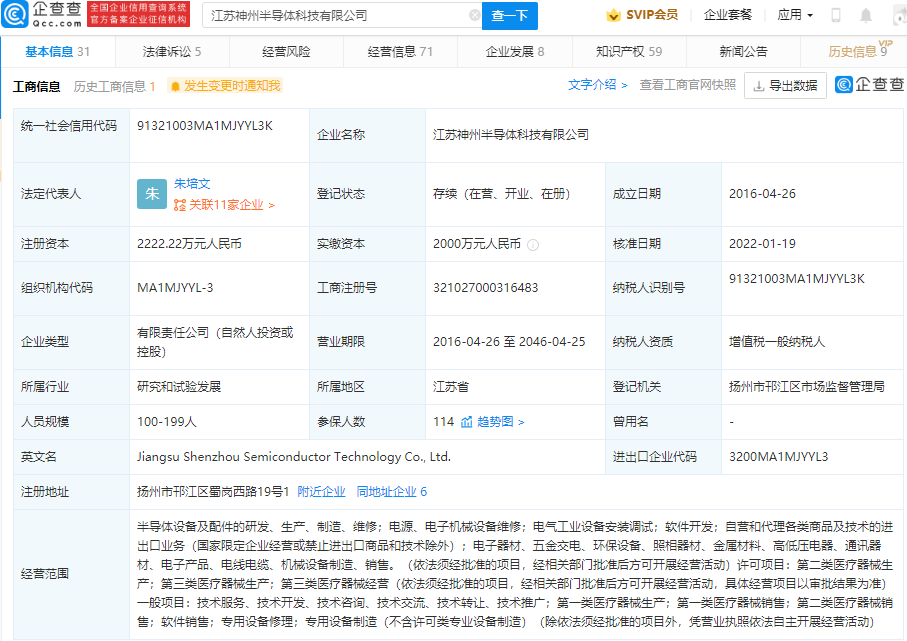Click the 附近企业 link

click(321, 491)
